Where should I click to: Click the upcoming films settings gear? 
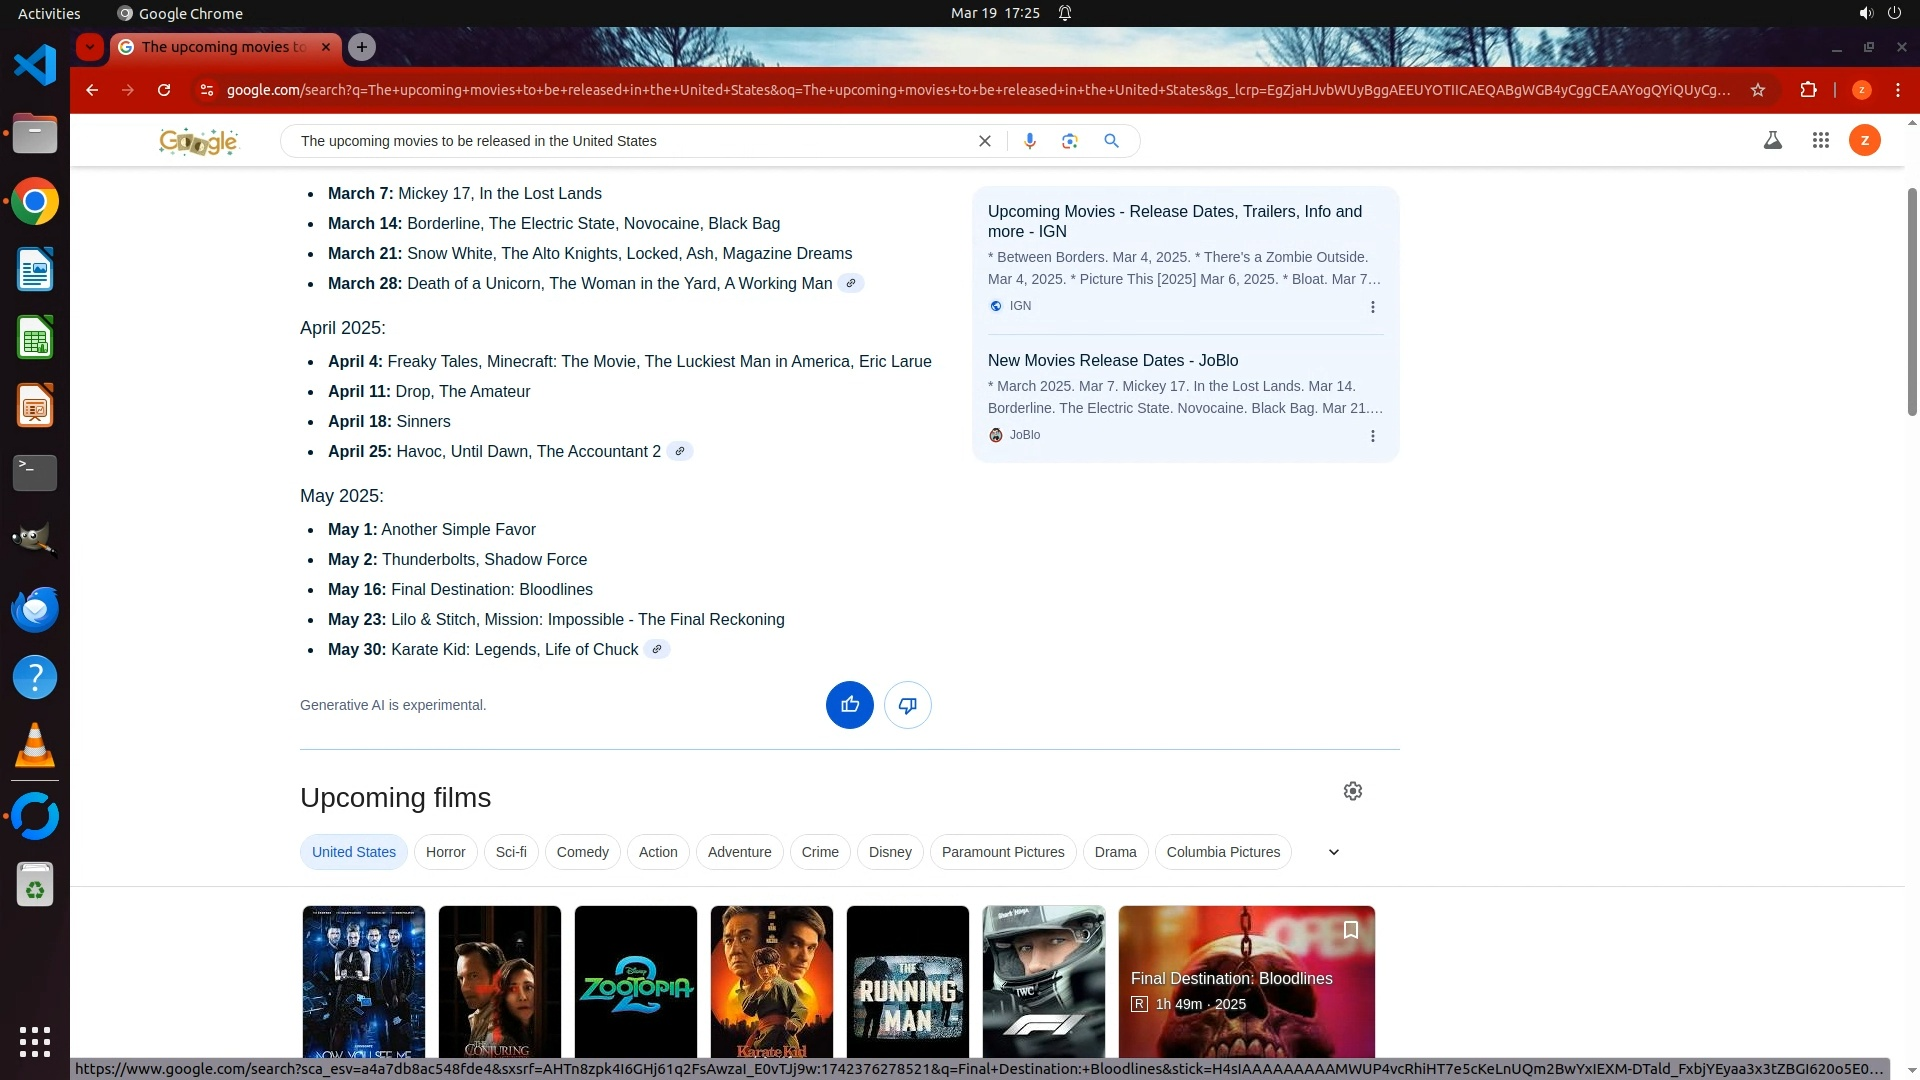tap(1352, 791)
